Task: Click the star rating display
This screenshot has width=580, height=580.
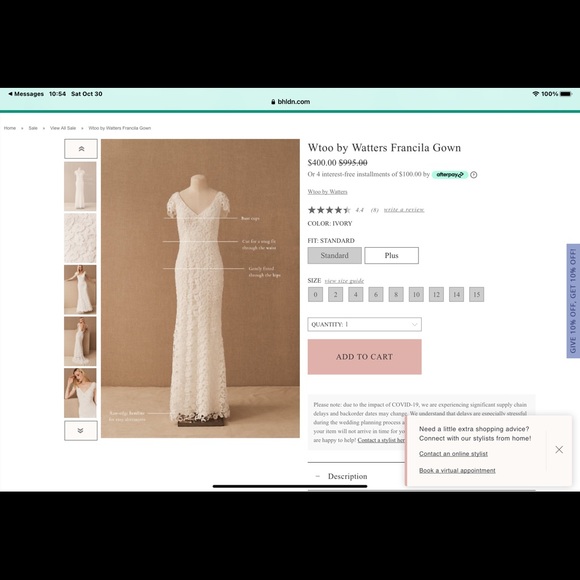Action: pos(329,210)
